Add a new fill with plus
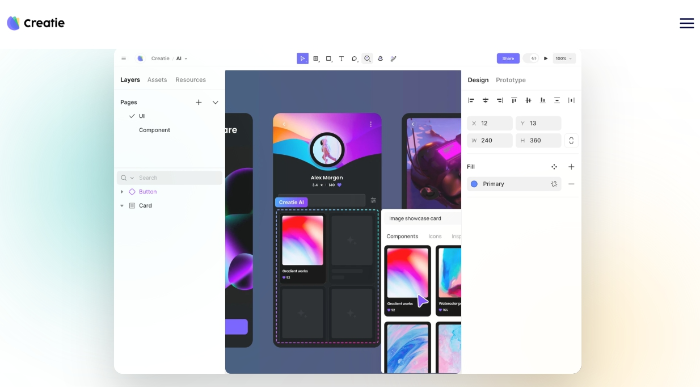The width and height of the screenshot is (700, 387). pos(571,166)
